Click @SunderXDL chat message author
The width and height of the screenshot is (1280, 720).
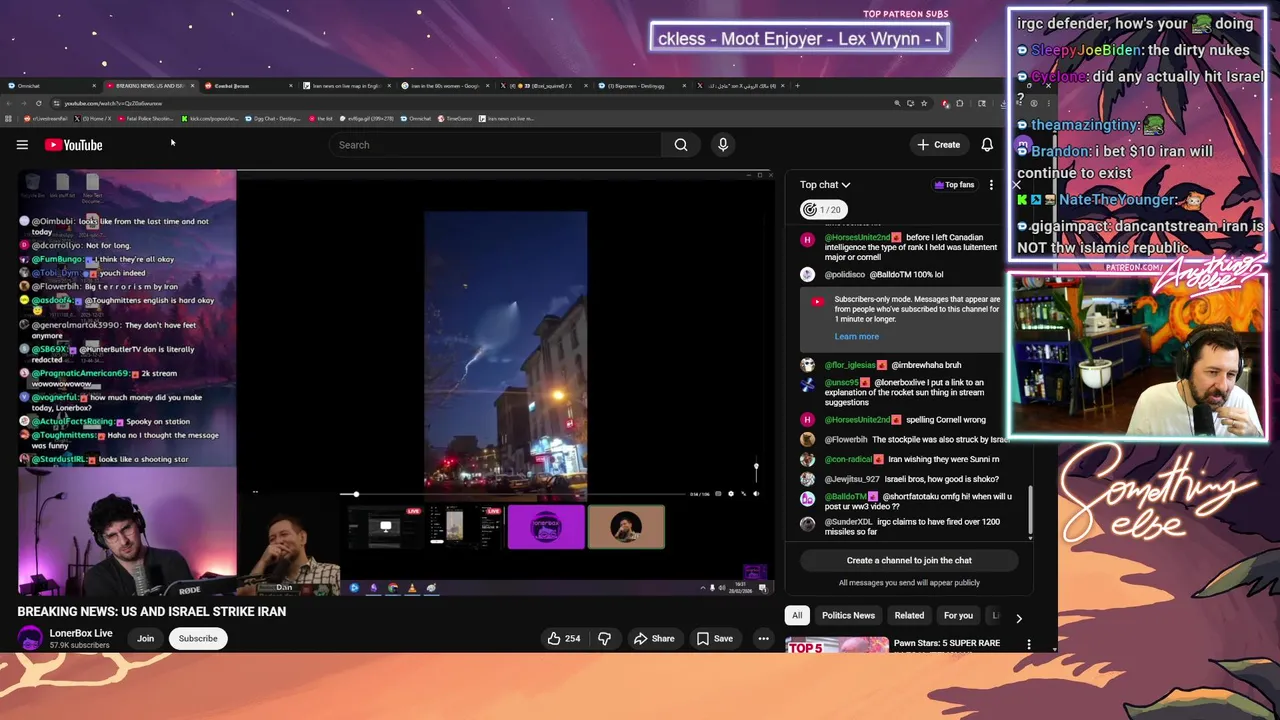coord(848,521)
